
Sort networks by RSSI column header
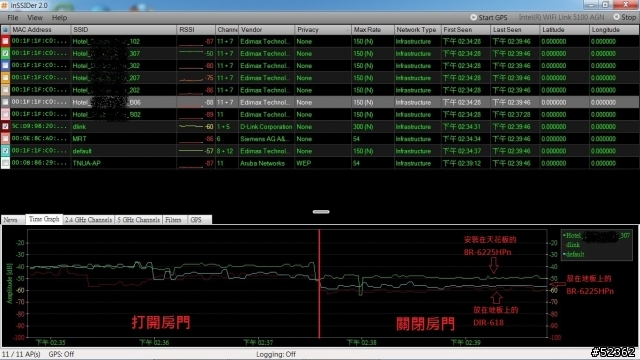(196, 30)
